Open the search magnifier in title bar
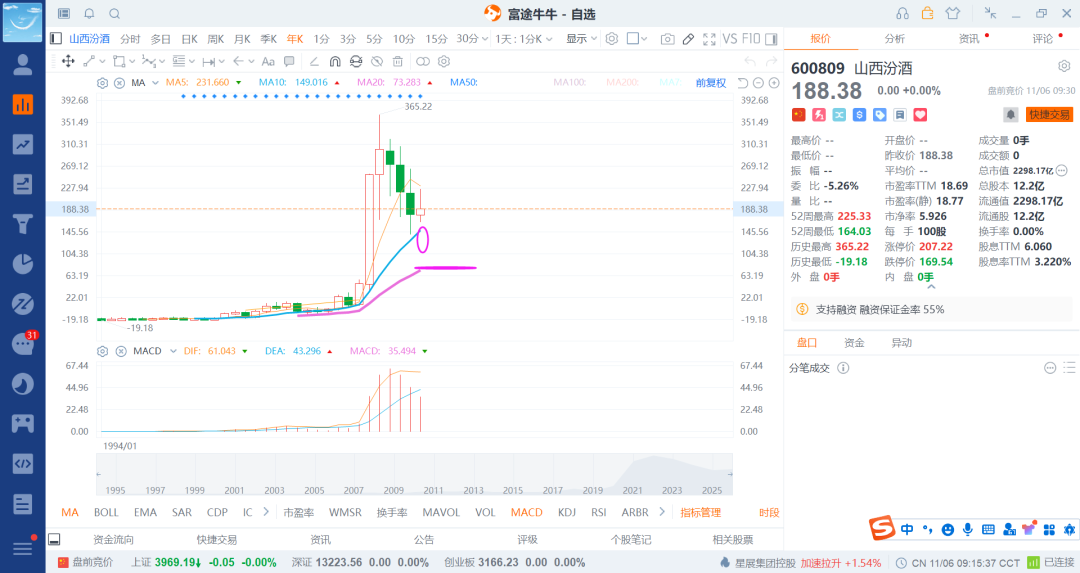Viewport: 1080px width, 573px height. [x=114, y=14]
